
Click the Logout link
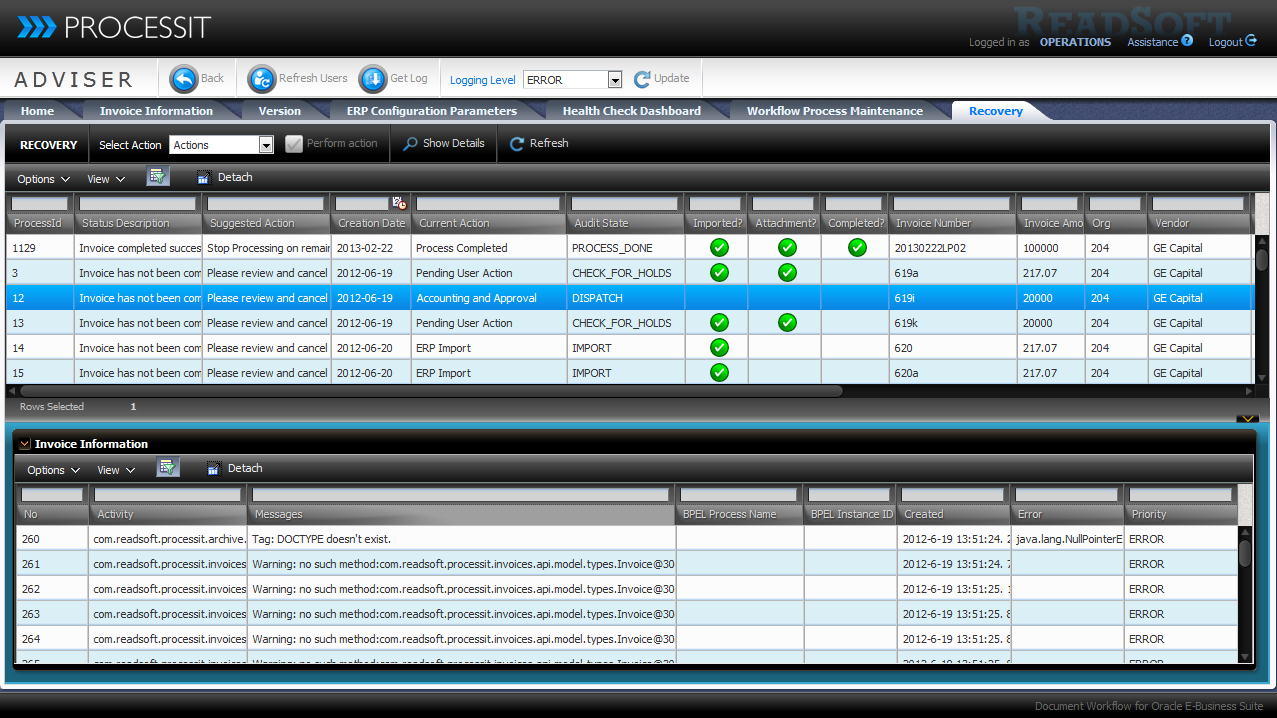tap(1231, 42)
